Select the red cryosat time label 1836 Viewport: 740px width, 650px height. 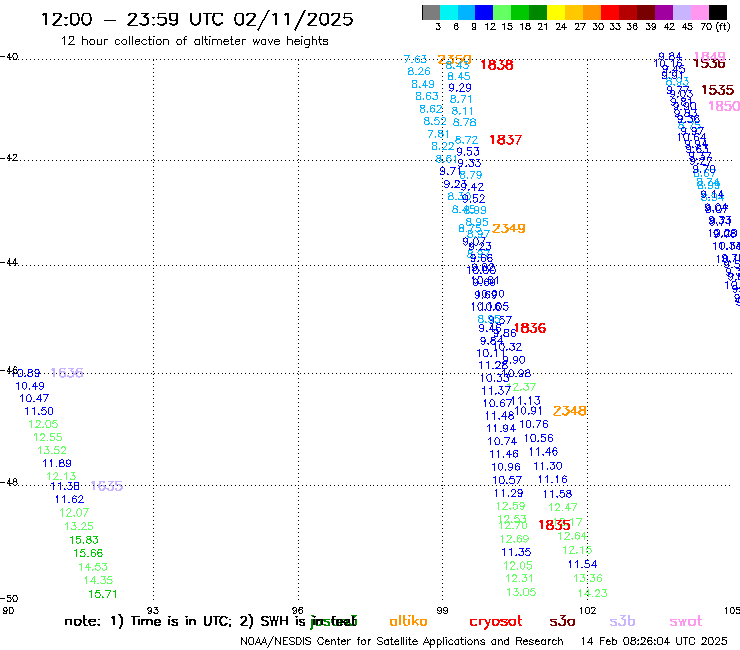point(530,328)
